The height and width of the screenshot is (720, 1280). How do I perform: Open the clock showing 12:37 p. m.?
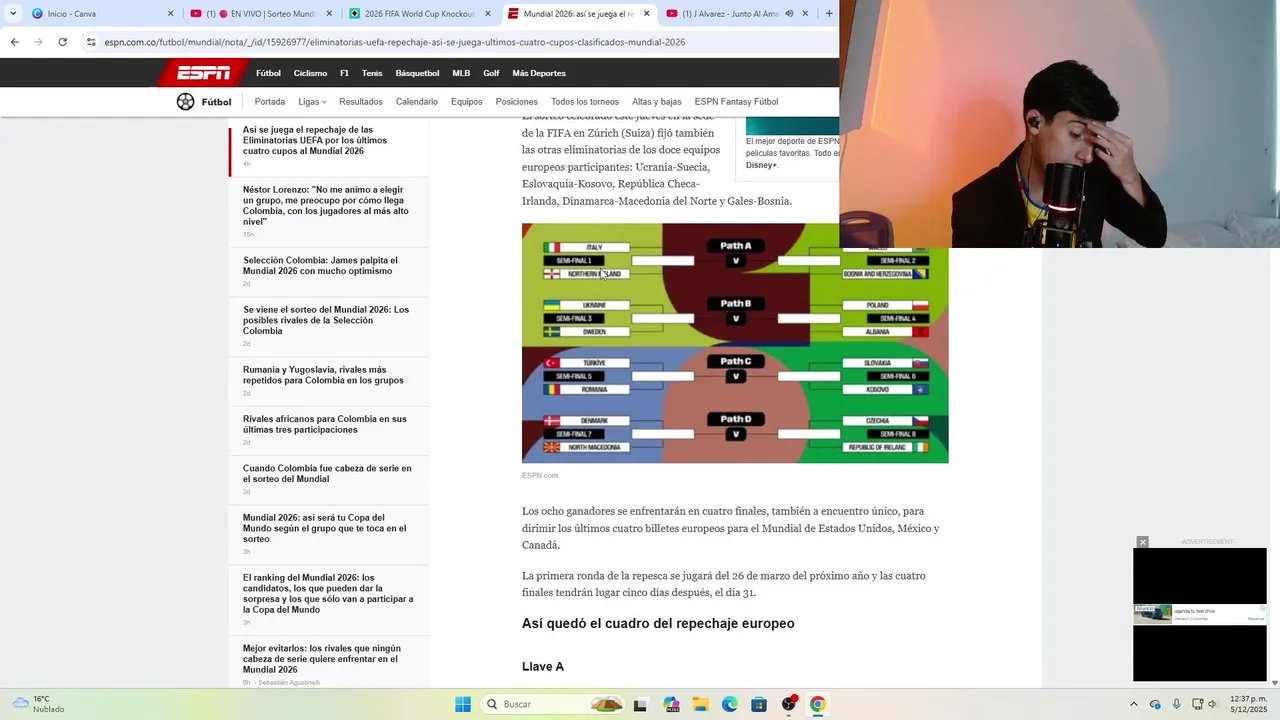[x=1248, y=704]
